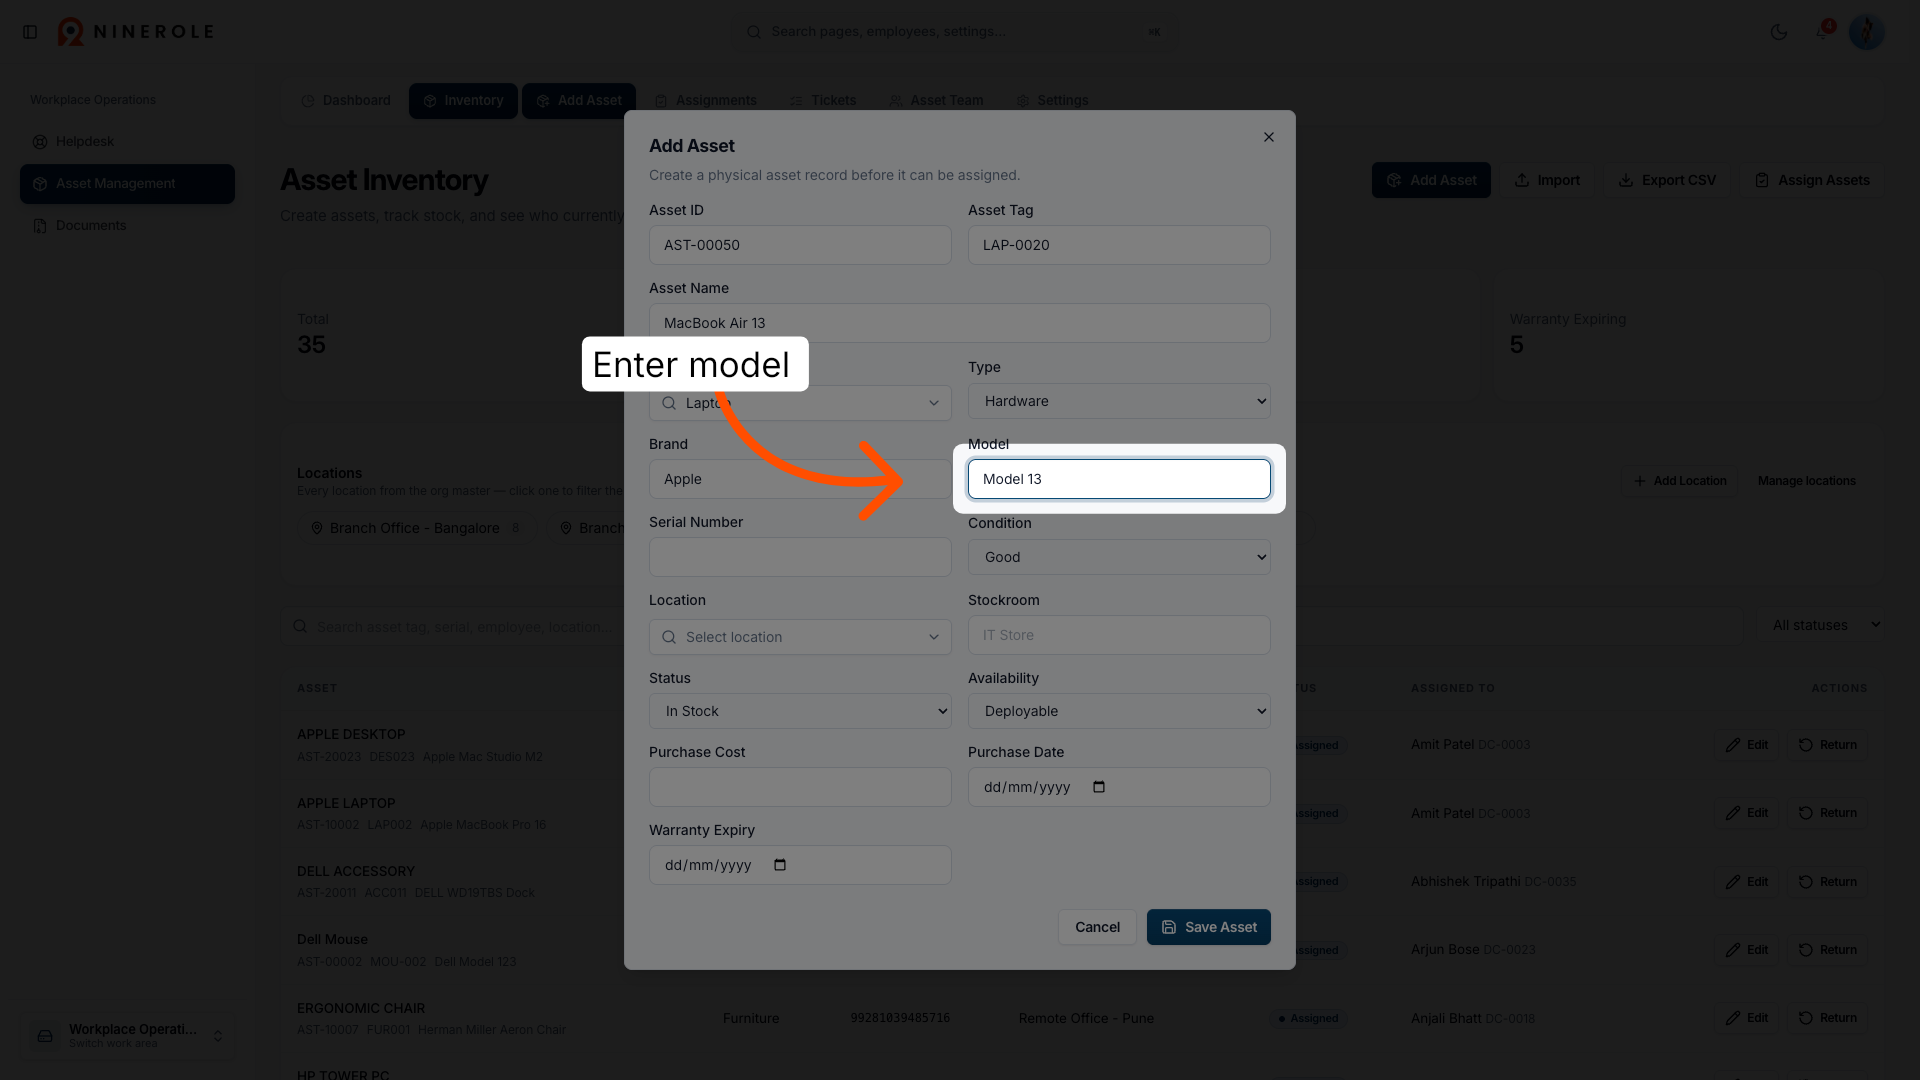Open the Workplace Operations work area switcher
This screenshot has width=1920, height=1080.
127,1036
